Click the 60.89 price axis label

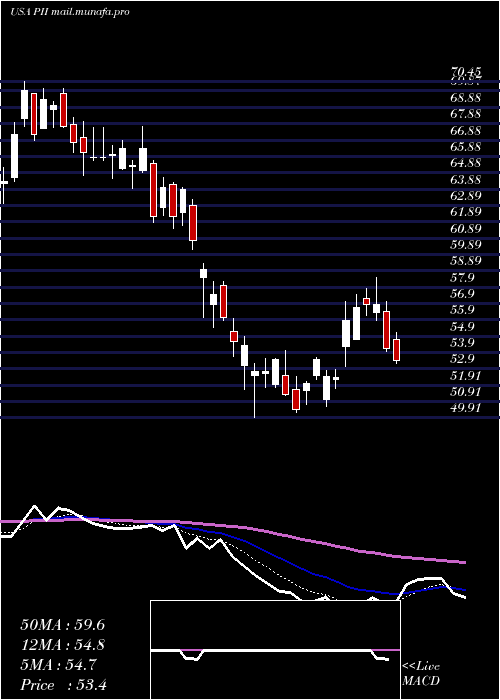point(466,229)
